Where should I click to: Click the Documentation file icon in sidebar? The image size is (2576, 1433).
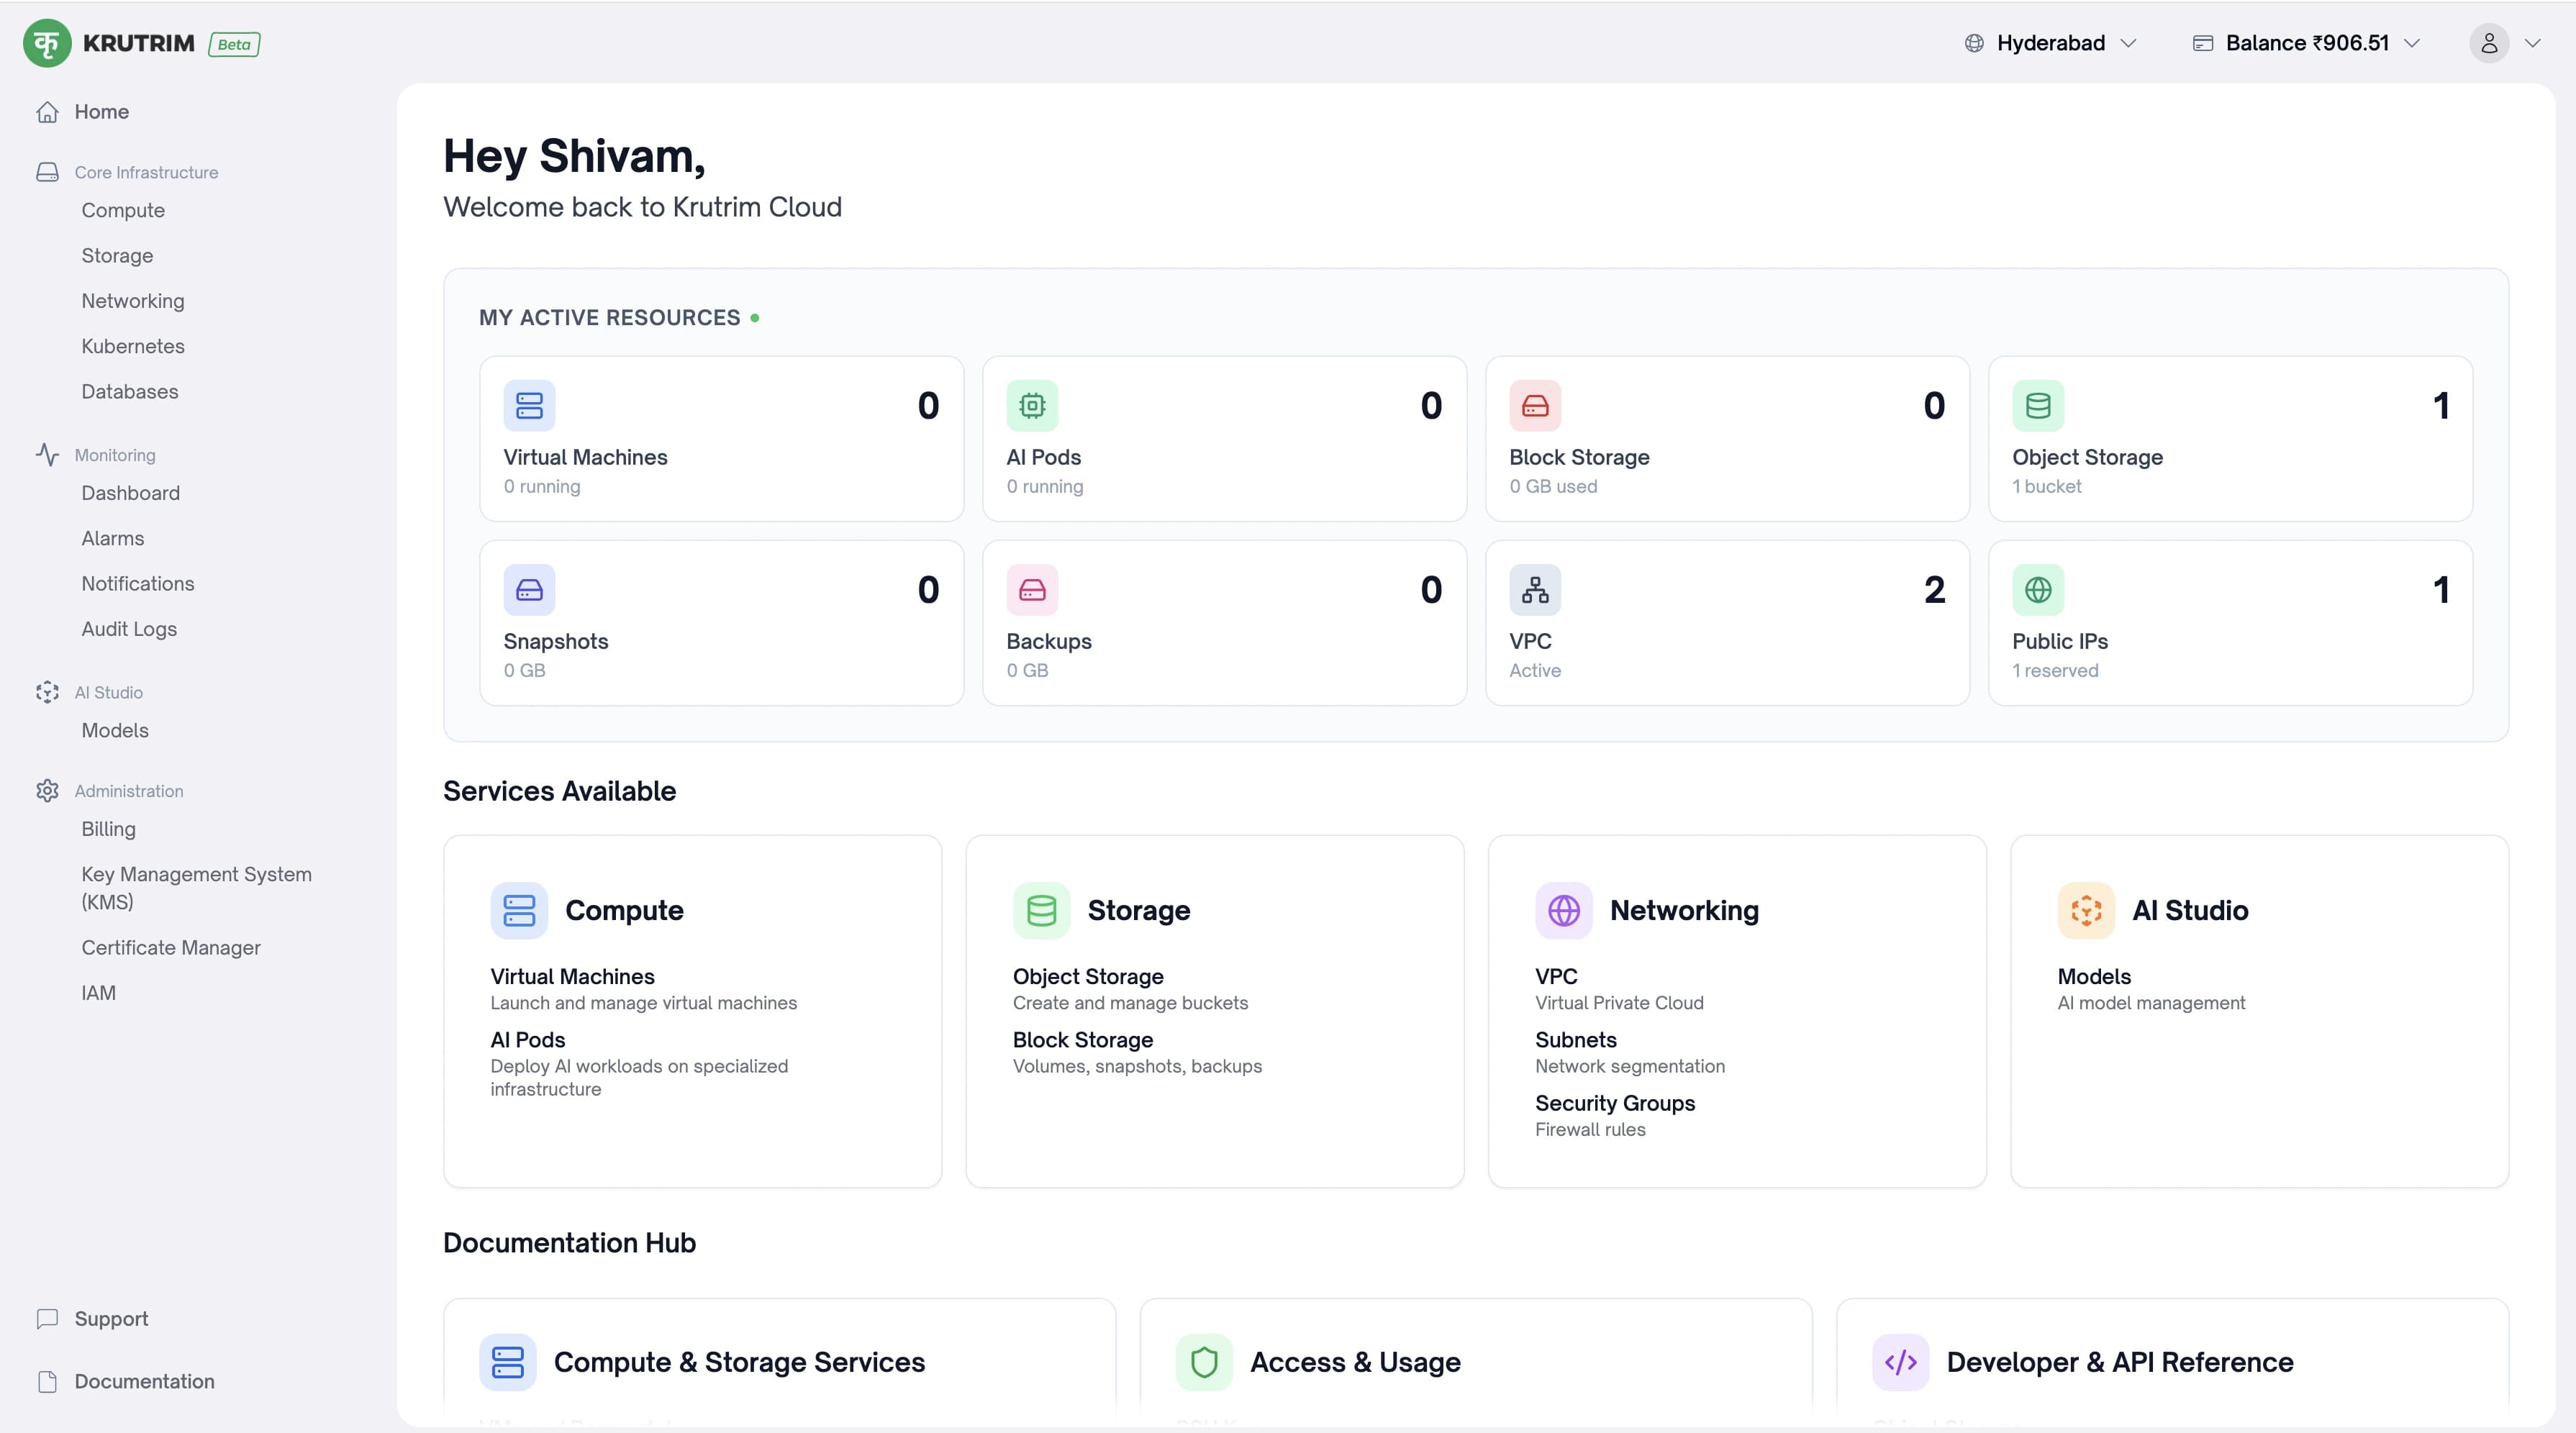47,1382
